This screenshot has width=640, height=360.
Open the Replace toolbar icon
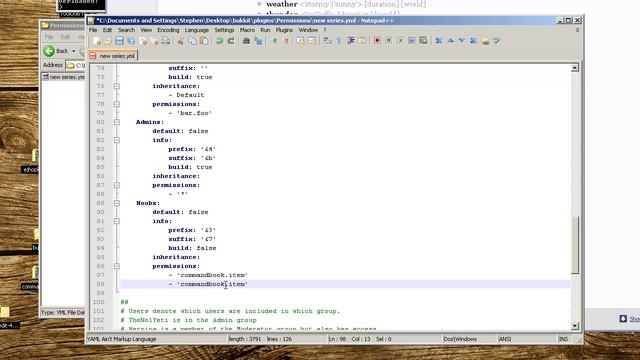click(258, 41)
